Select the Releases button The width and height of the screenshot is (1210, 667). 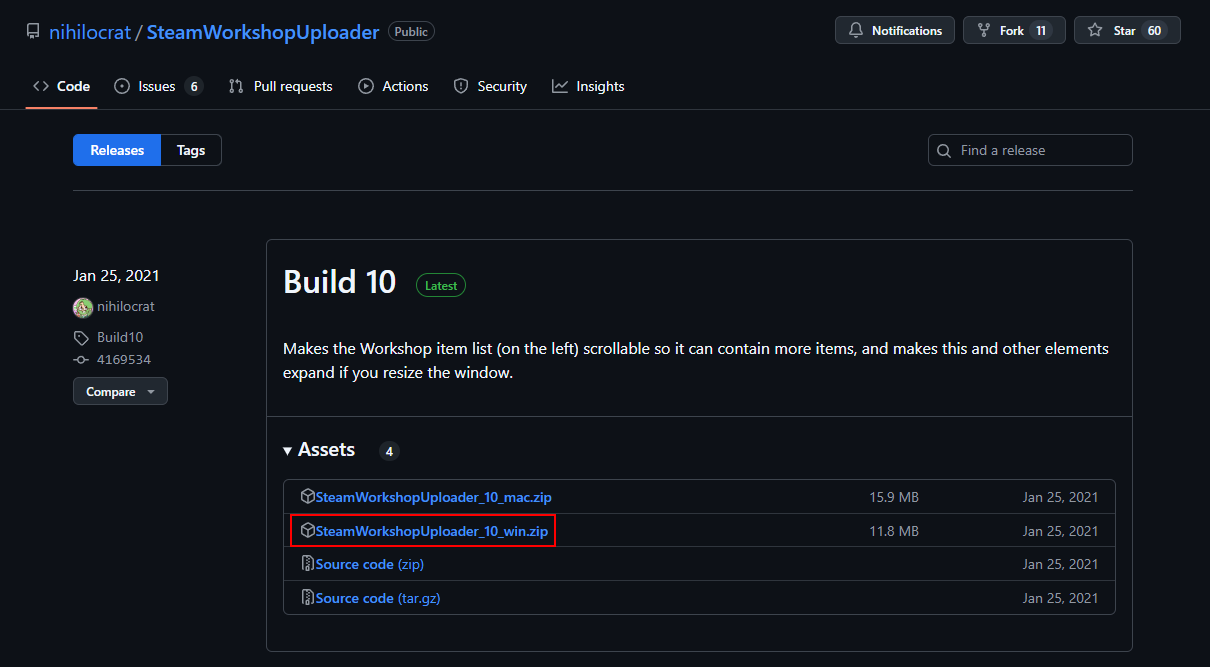(x=117, y=150)
